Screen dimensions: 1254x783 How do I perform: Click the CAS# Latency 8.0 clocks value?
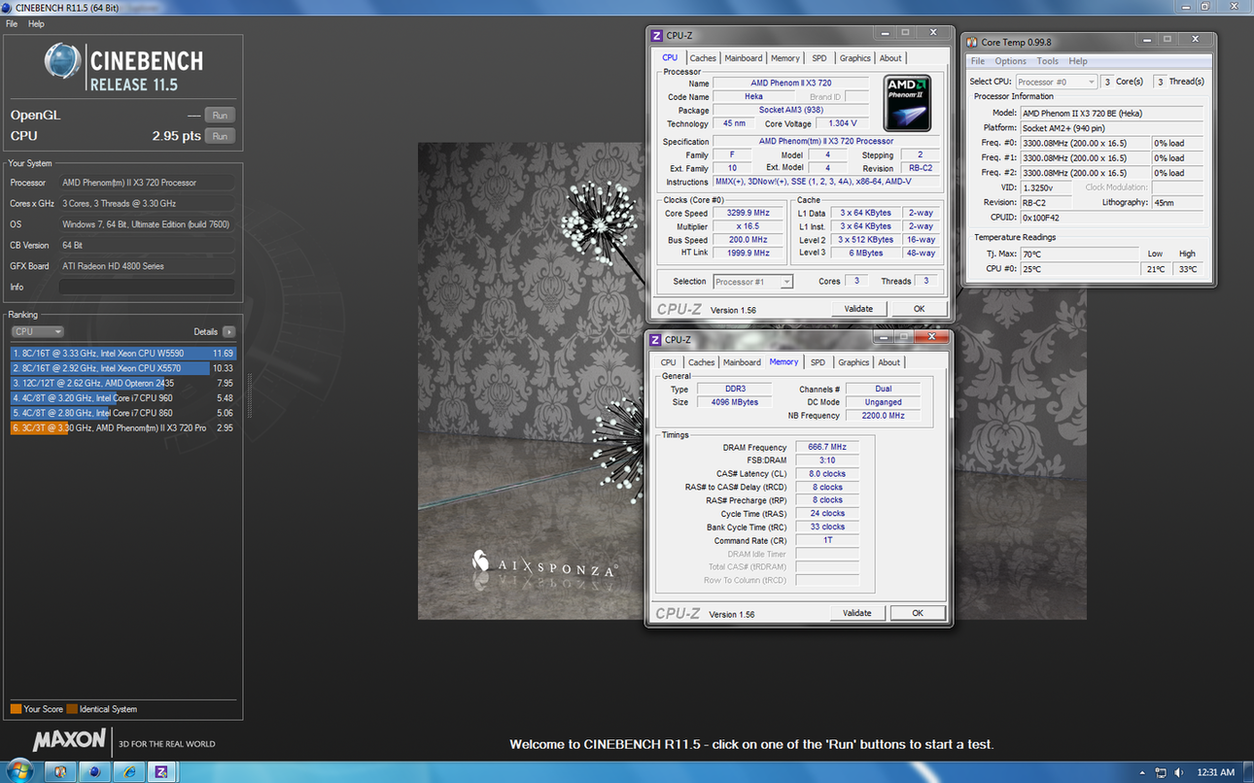[x=827, y=474]
